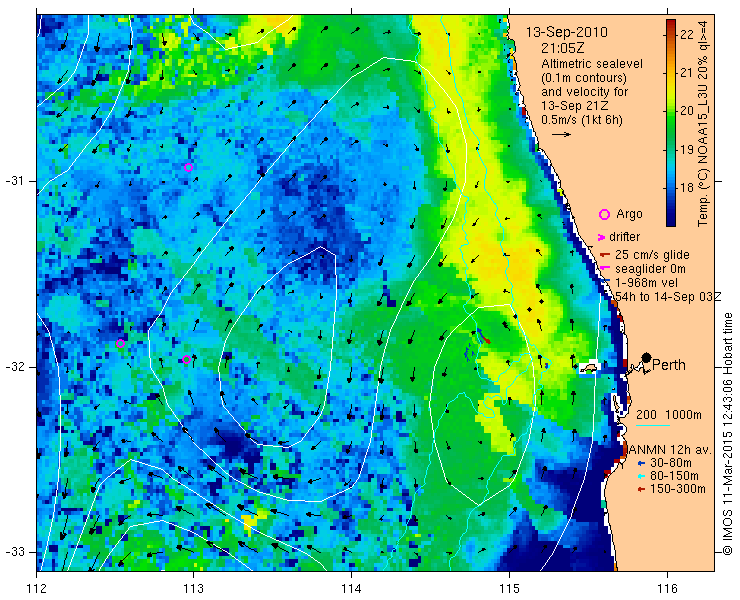Click the Argo float circle near -31 latitude
This screenshot has height=600, width=740.
[188, 167]
